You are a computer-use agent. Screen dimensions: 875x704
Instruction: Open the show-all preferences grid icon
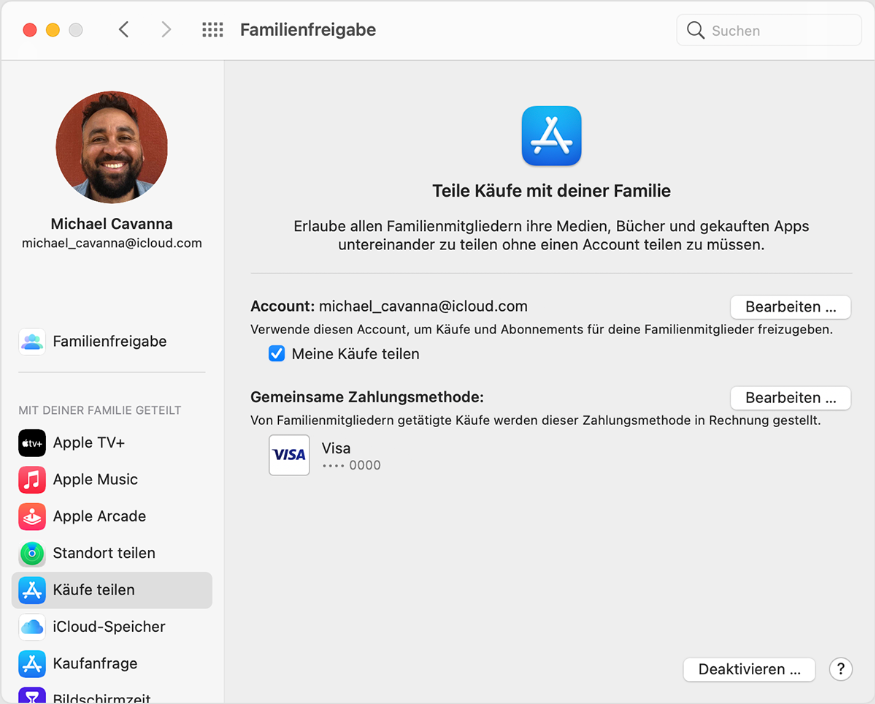pyautogui.click(x=213, y=30)
